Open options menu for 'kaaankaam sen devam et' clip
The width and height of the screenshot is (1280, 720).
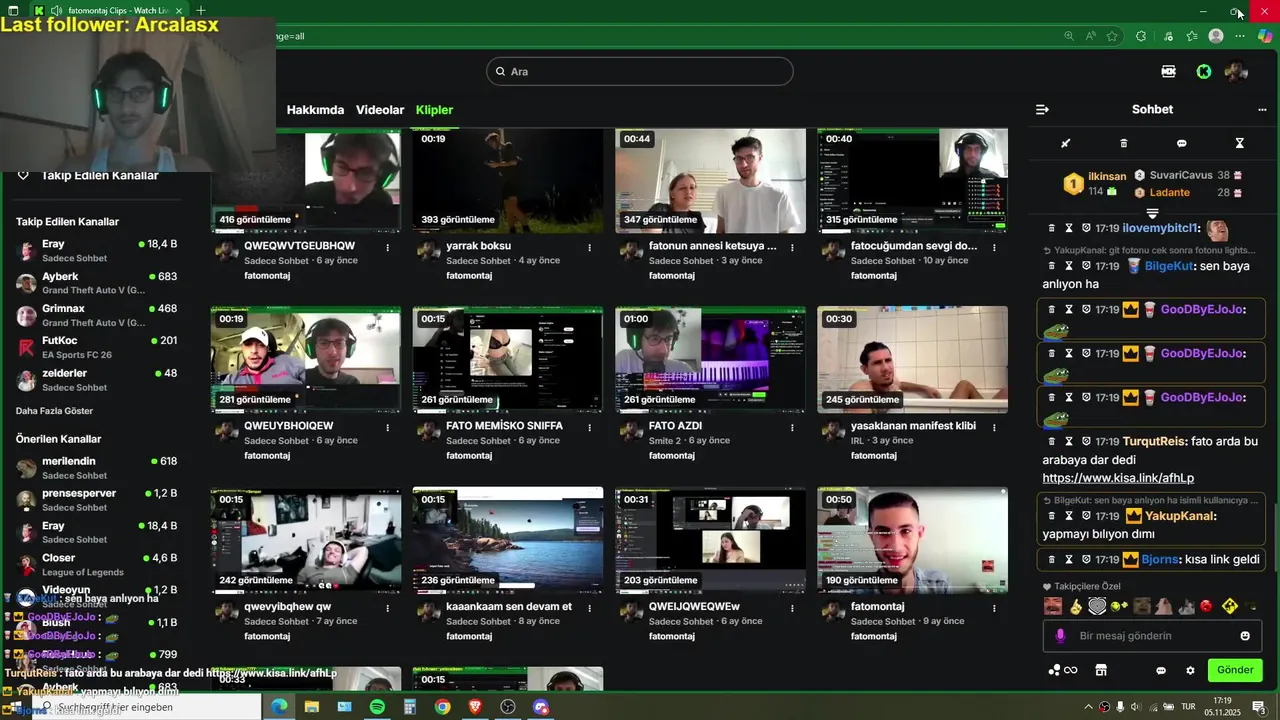[589, 608]
